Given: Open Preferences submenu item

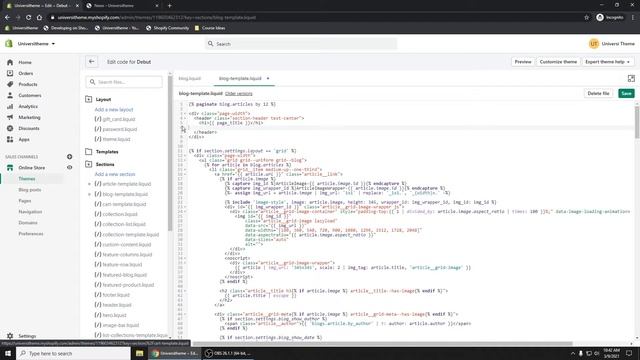Looking at the screenshot, I should pyautogui.click(x=31, y=234).
